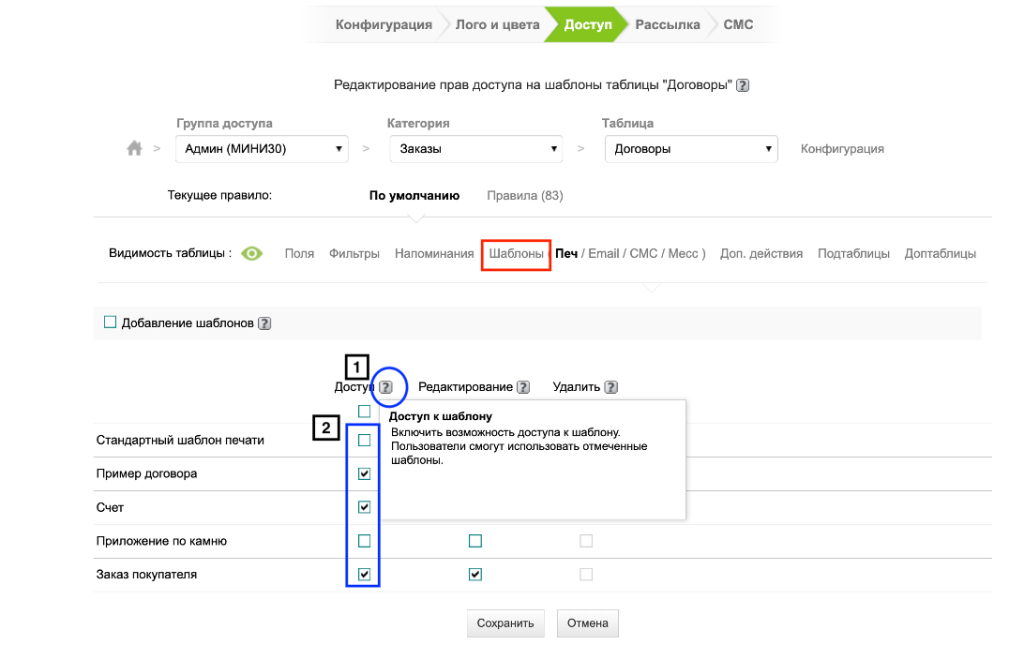Enable the Добавление шаблонов checkbox
Screen dimensions: 1024x645
tap(111, 322)
